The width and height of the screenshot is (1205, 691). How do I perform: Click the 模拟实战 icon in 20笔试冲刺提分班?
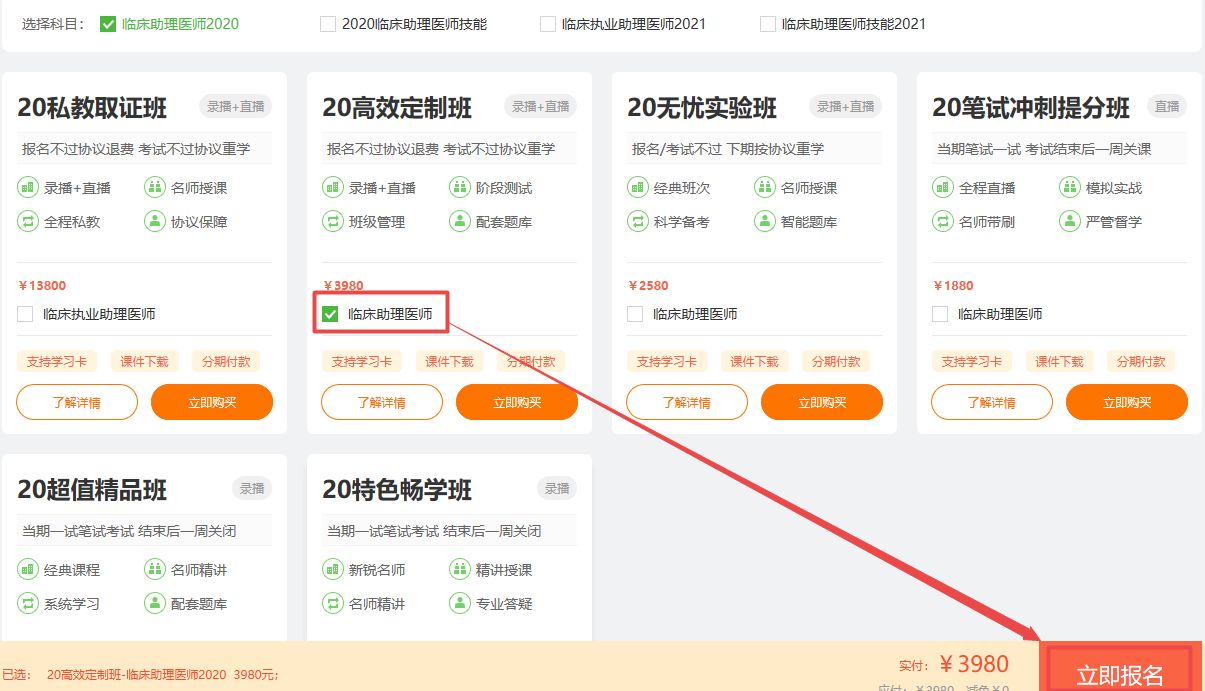(x=1069, y=187)
